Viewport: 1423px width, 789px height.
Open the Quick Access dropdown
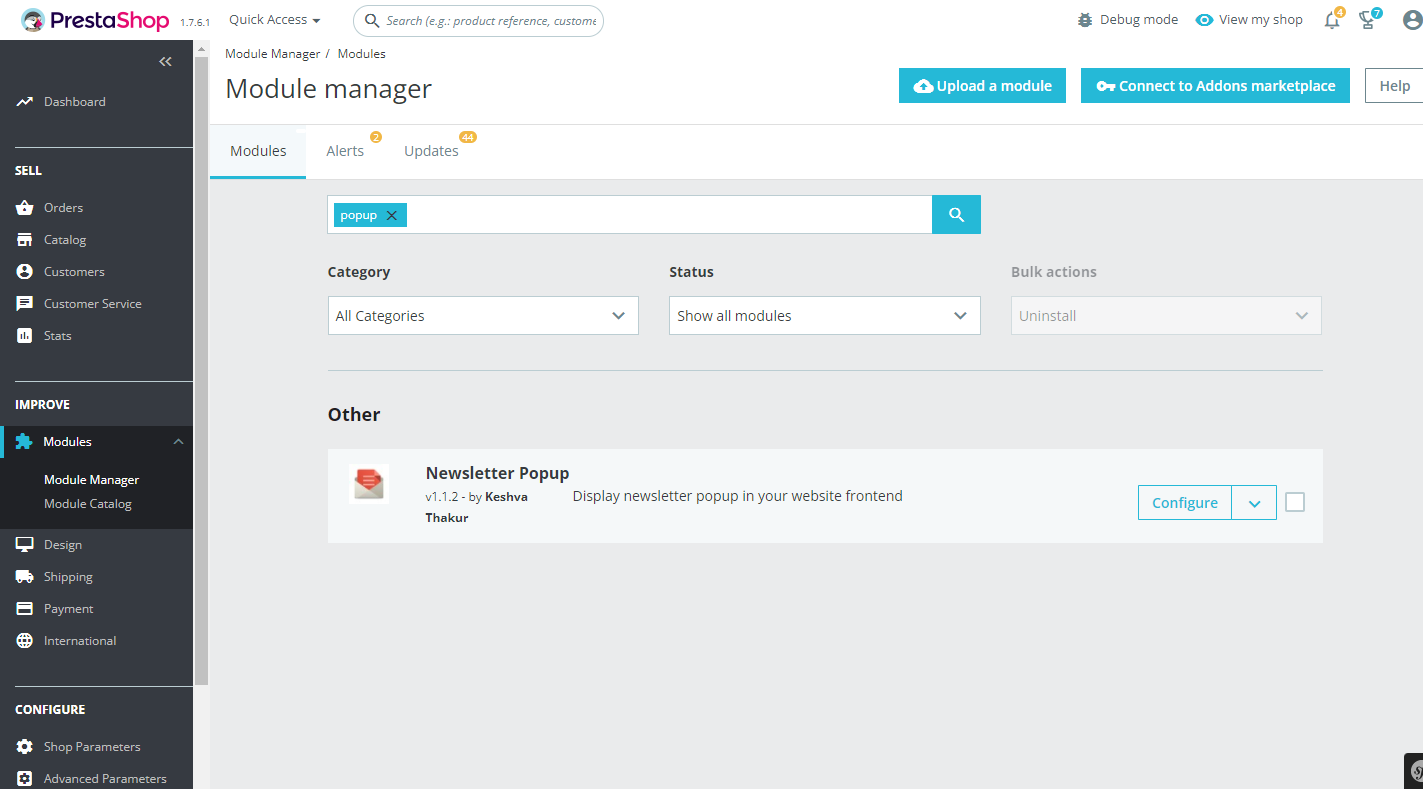275,20
